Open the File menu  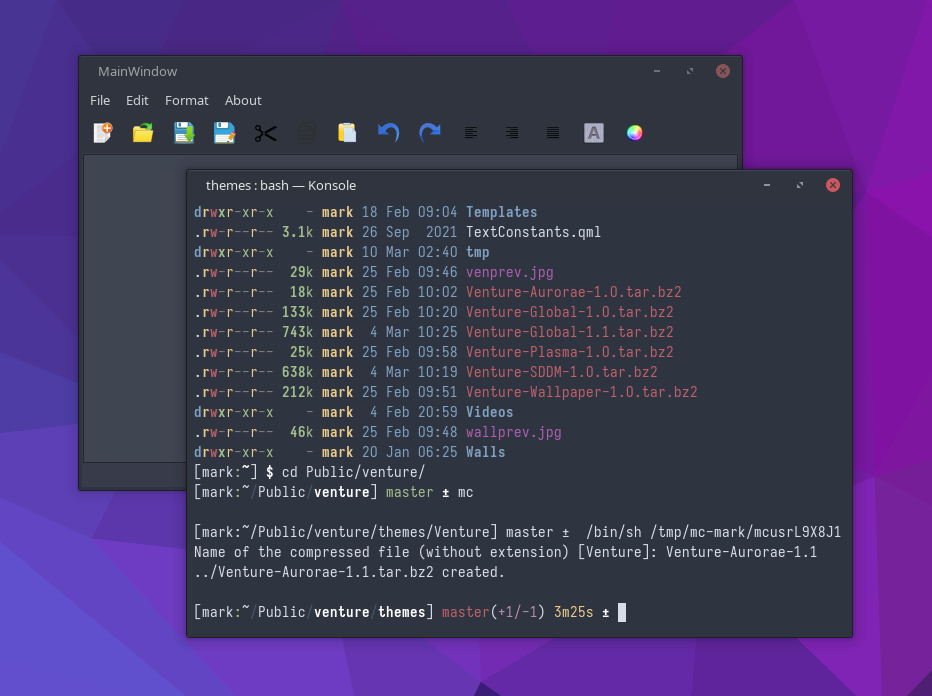(100, 100)
